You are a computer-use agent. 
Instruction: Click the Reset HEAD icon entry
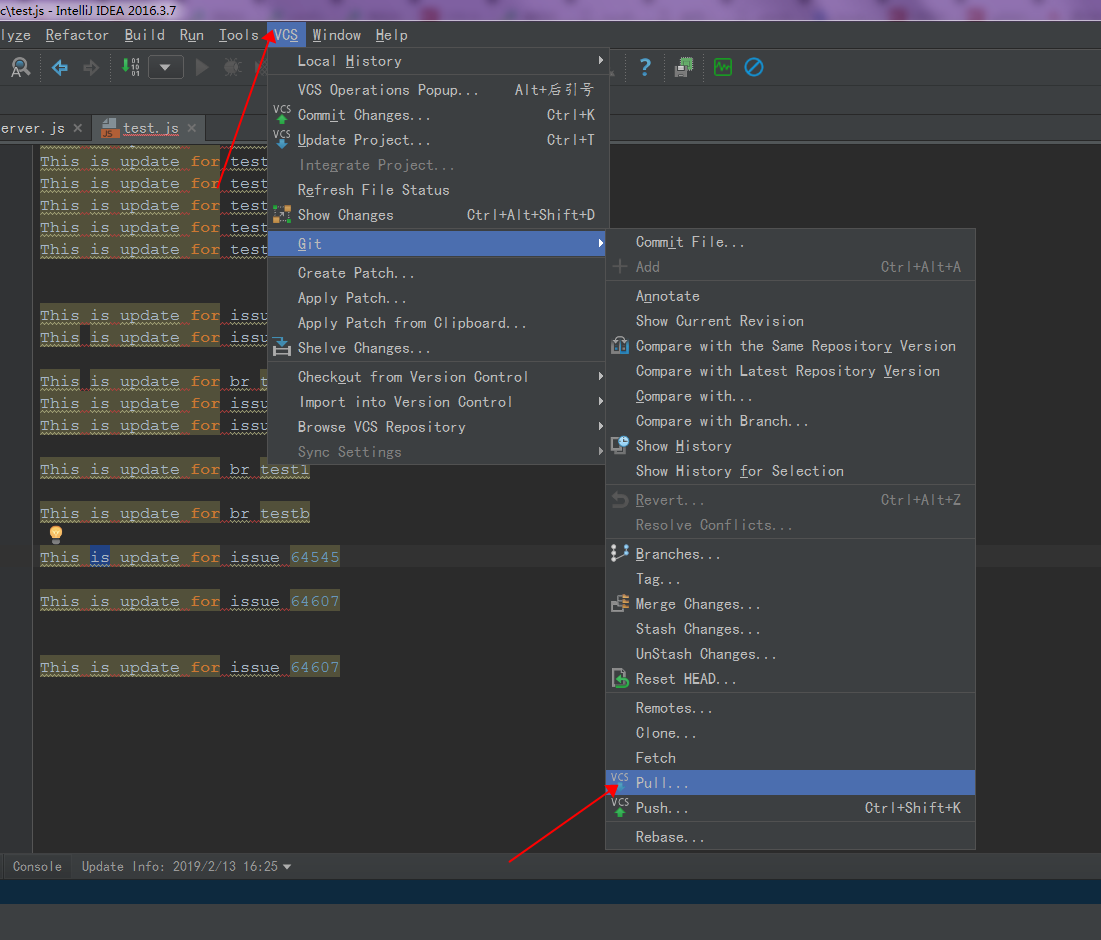(x=620, y=678)
